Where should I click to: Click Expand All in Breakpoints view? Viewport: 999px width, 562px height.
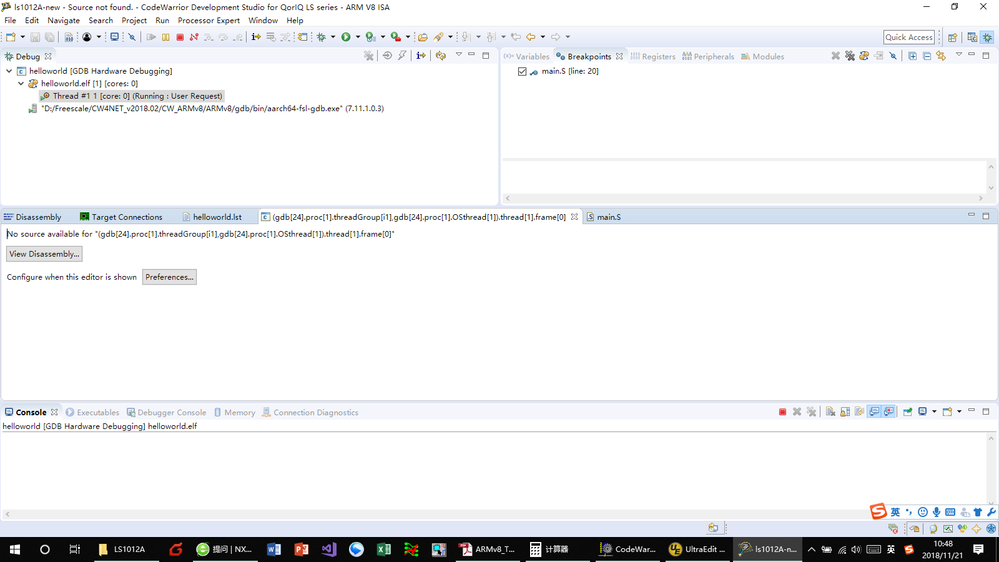click(x=912, y=56)
